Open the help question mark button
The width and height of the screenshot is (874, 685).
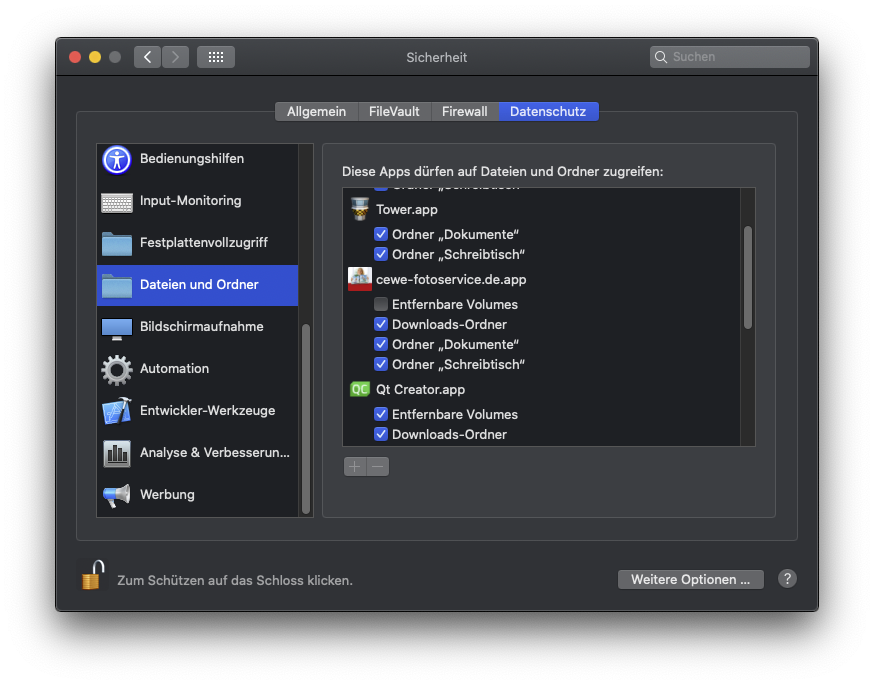787,579
